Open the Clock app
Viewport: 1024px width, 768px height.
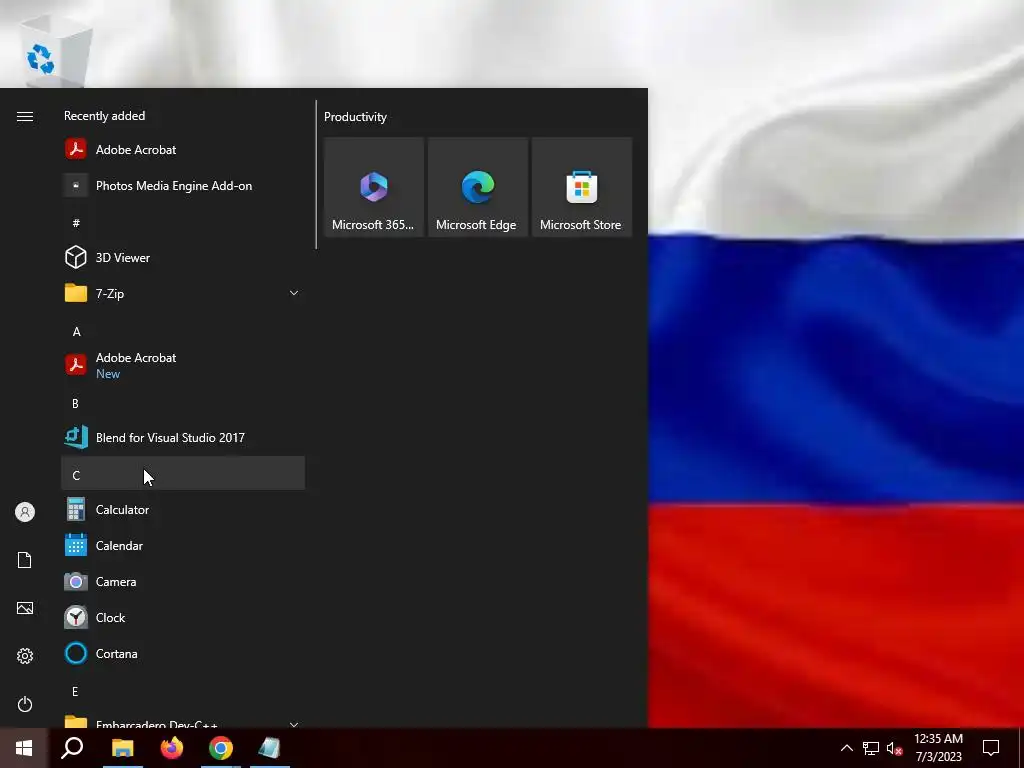coord(183,617)
